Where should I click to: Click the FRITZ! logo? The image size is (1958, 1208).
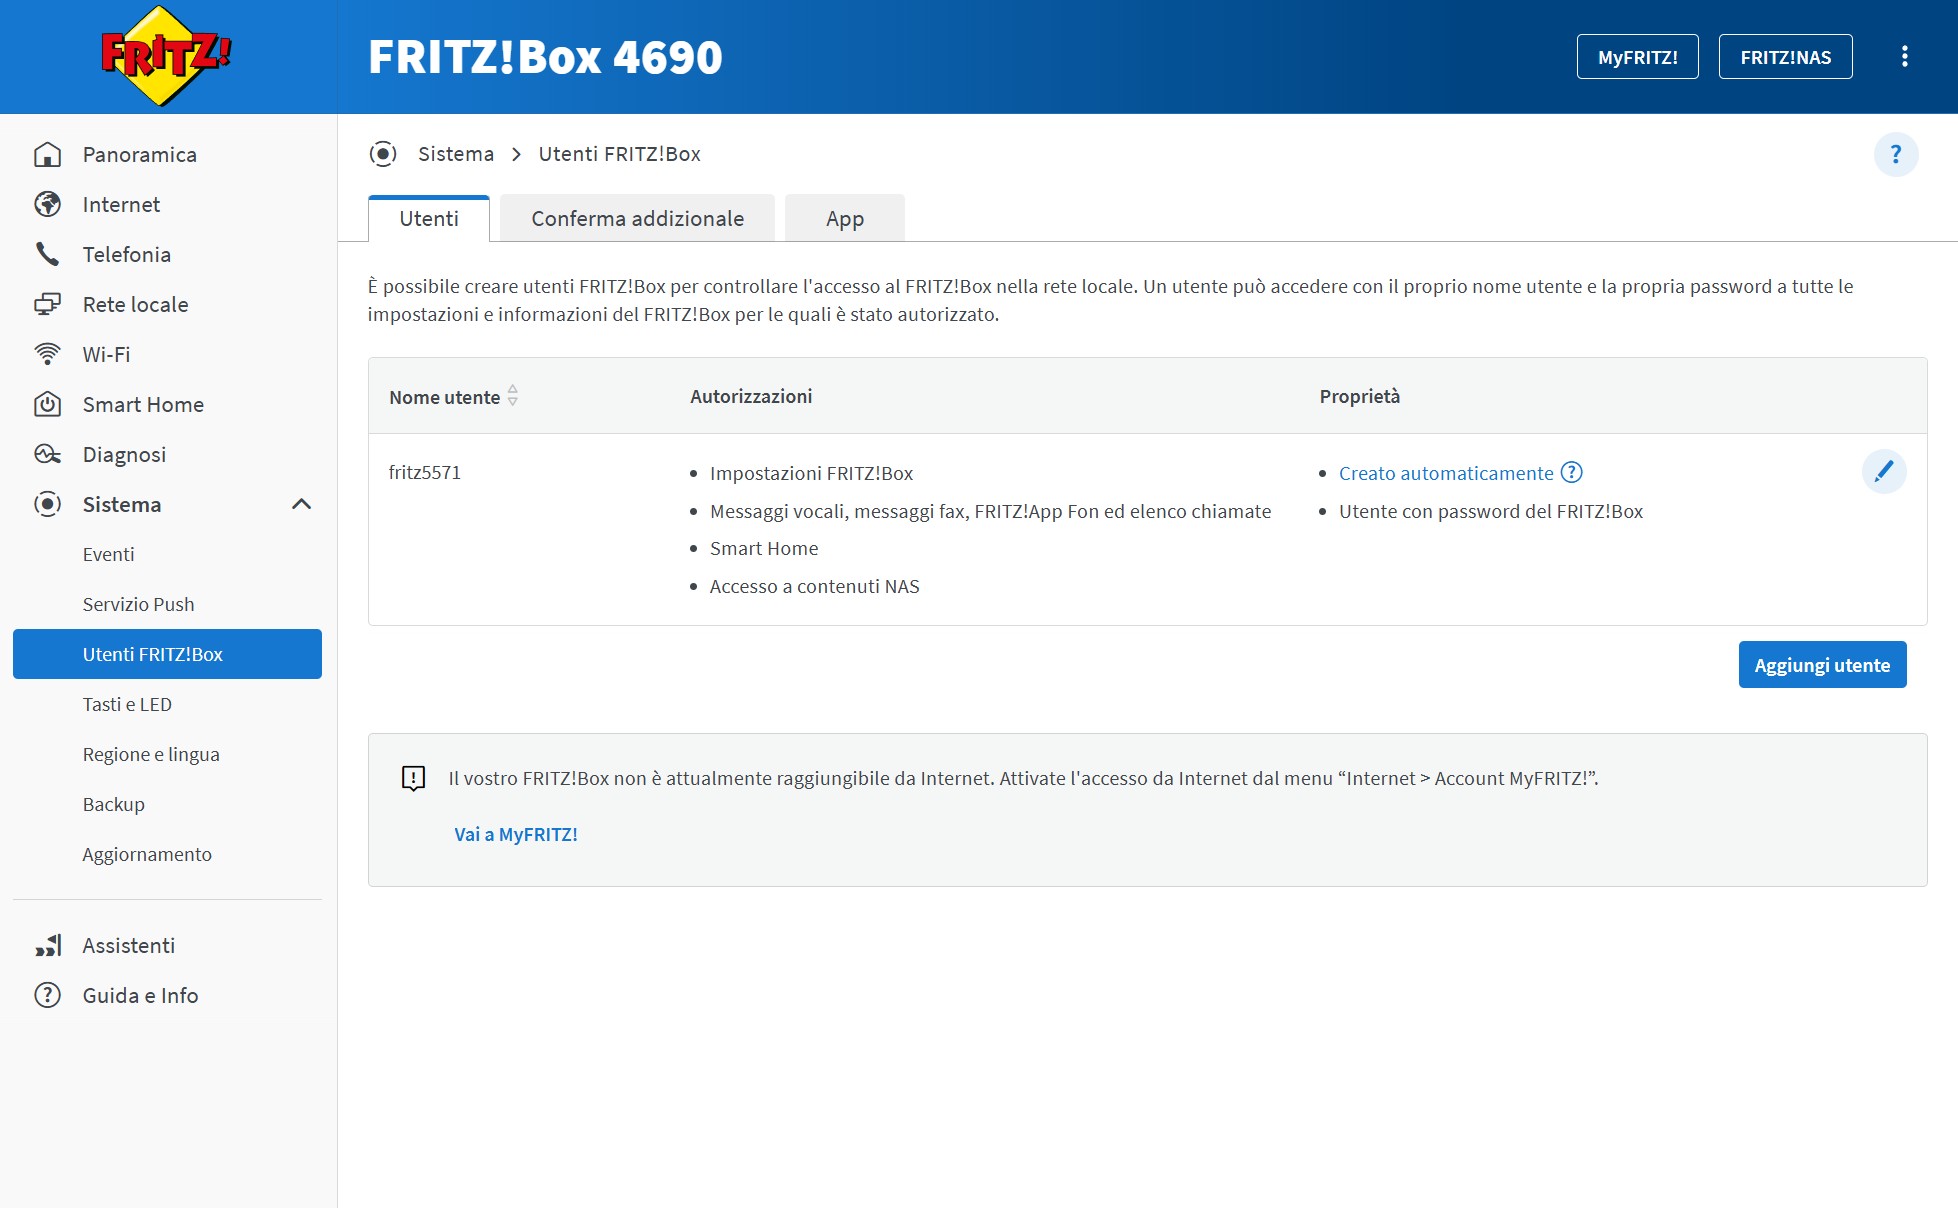click(166, 56)
